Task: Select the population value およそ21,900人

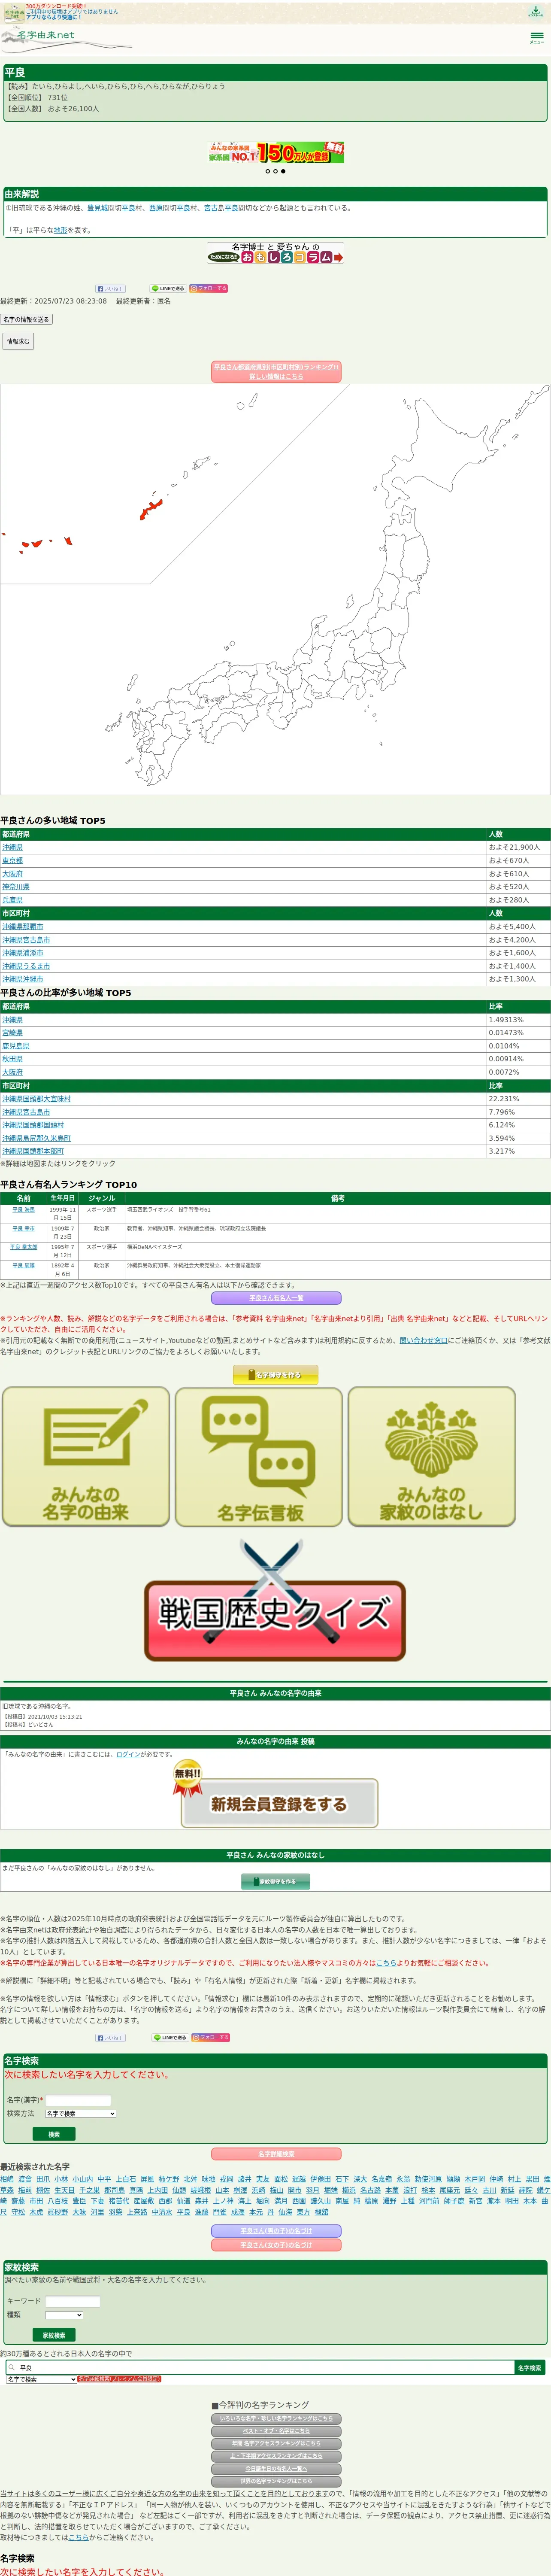Action: click(514, 847)
